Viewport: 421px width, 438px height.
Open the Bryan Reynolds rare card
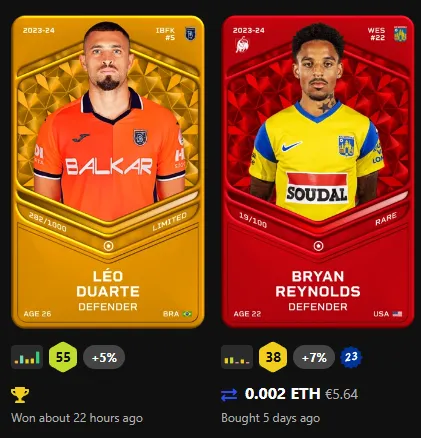(318, 172)
